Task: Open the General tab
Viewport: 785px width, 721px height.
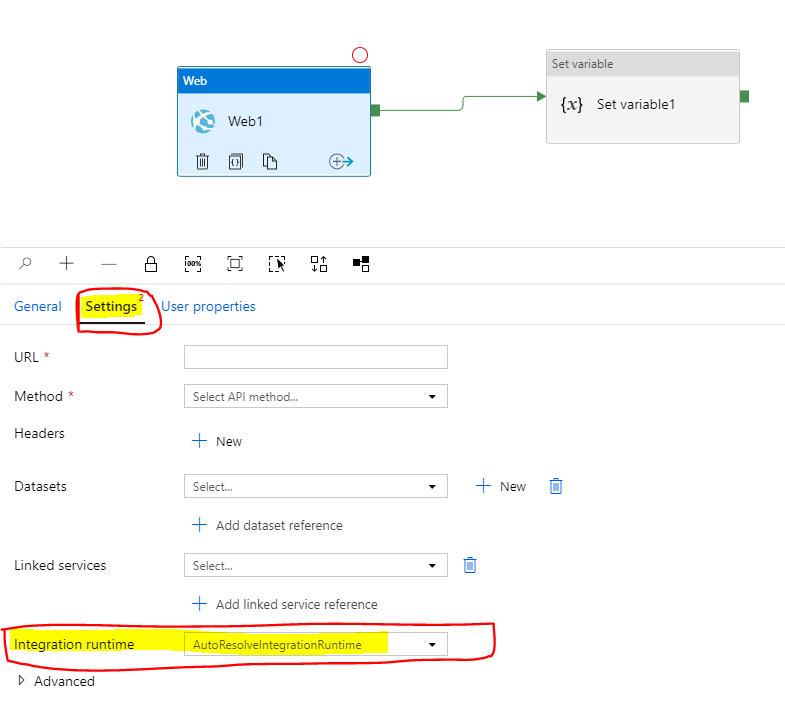Action: (38, 306)
